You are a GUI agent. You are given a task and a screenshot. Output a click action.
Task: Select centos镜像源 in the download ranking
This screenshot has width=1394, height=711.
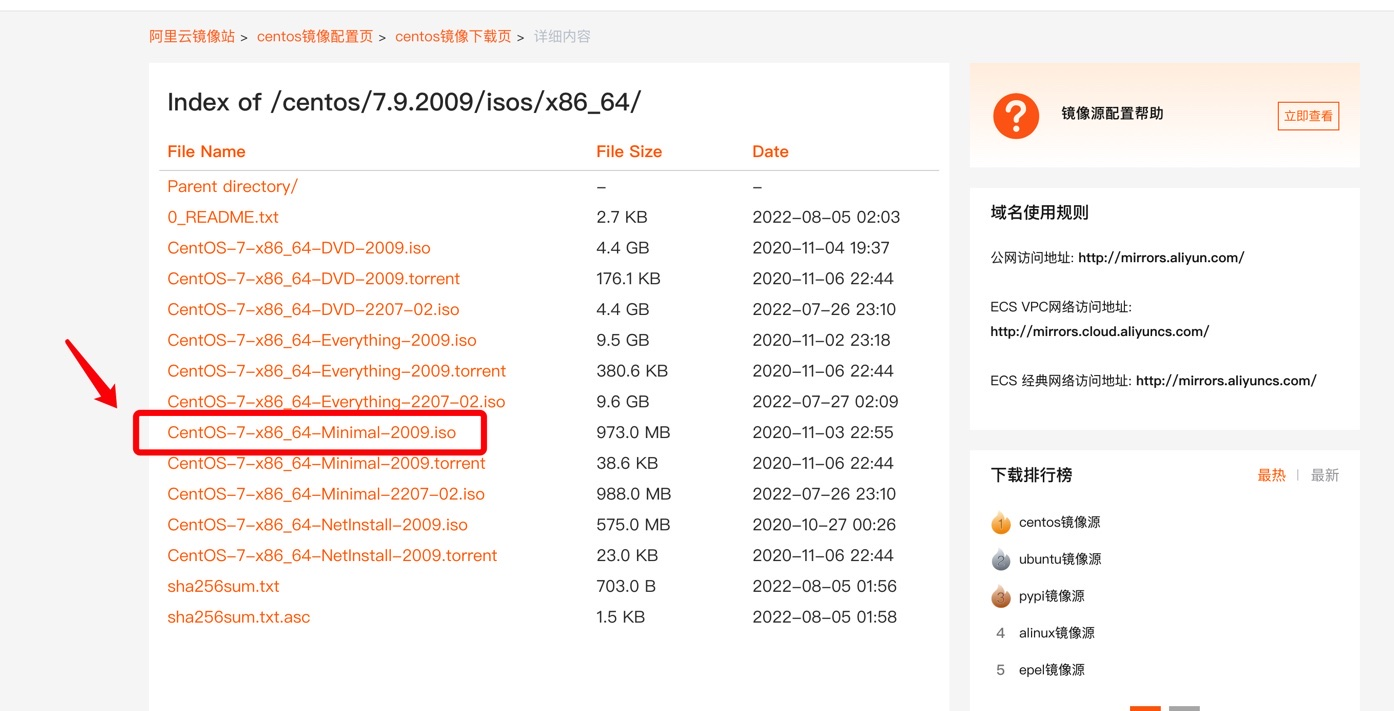coord(1061,522)
